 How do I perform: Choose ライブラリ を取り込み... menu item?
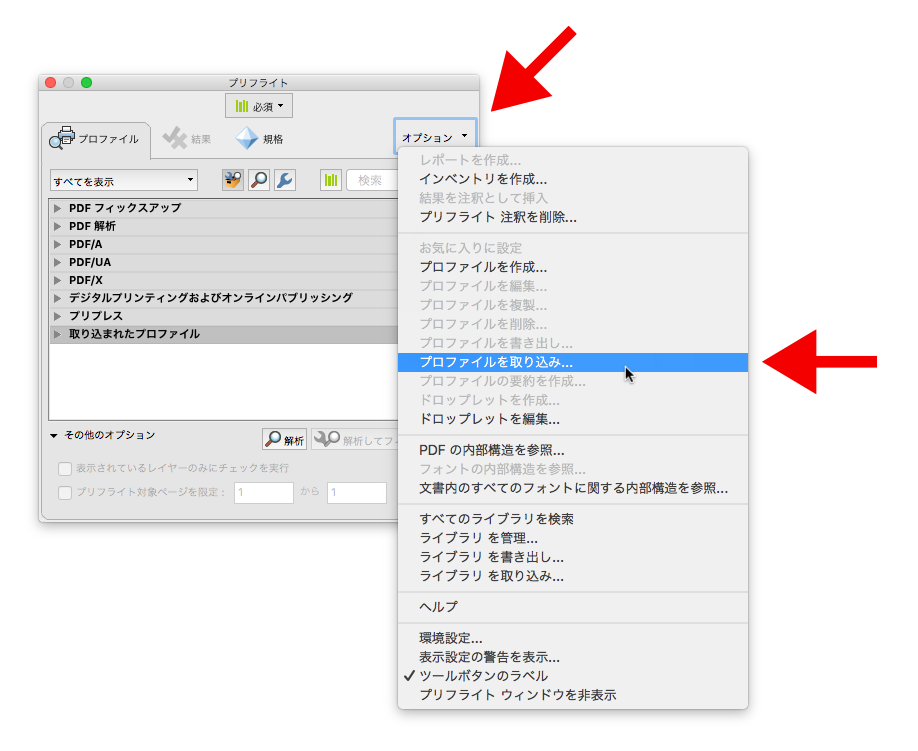(573, 576)
